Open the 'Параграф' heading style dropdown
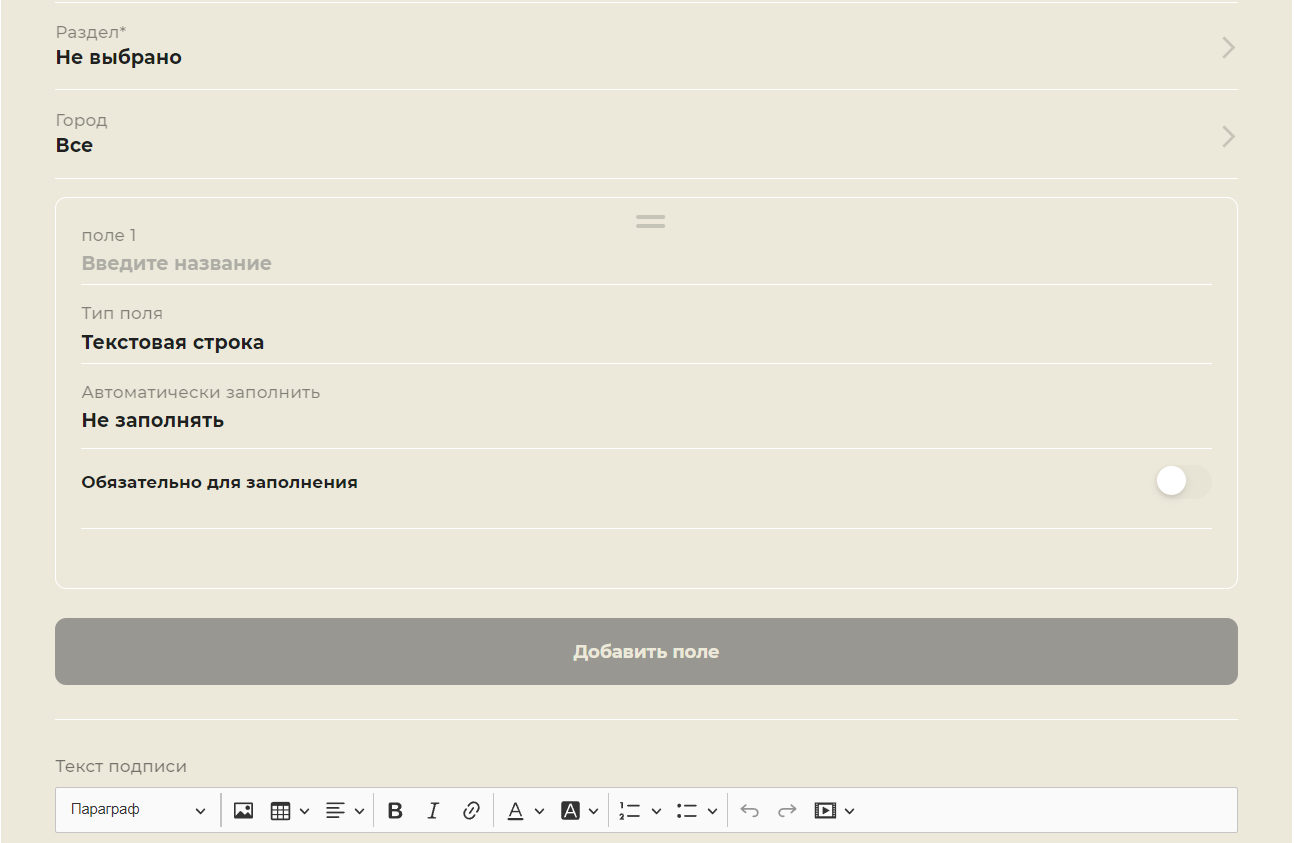Image resolution: width=1294 pixels, height=843 pixels. 138,811
